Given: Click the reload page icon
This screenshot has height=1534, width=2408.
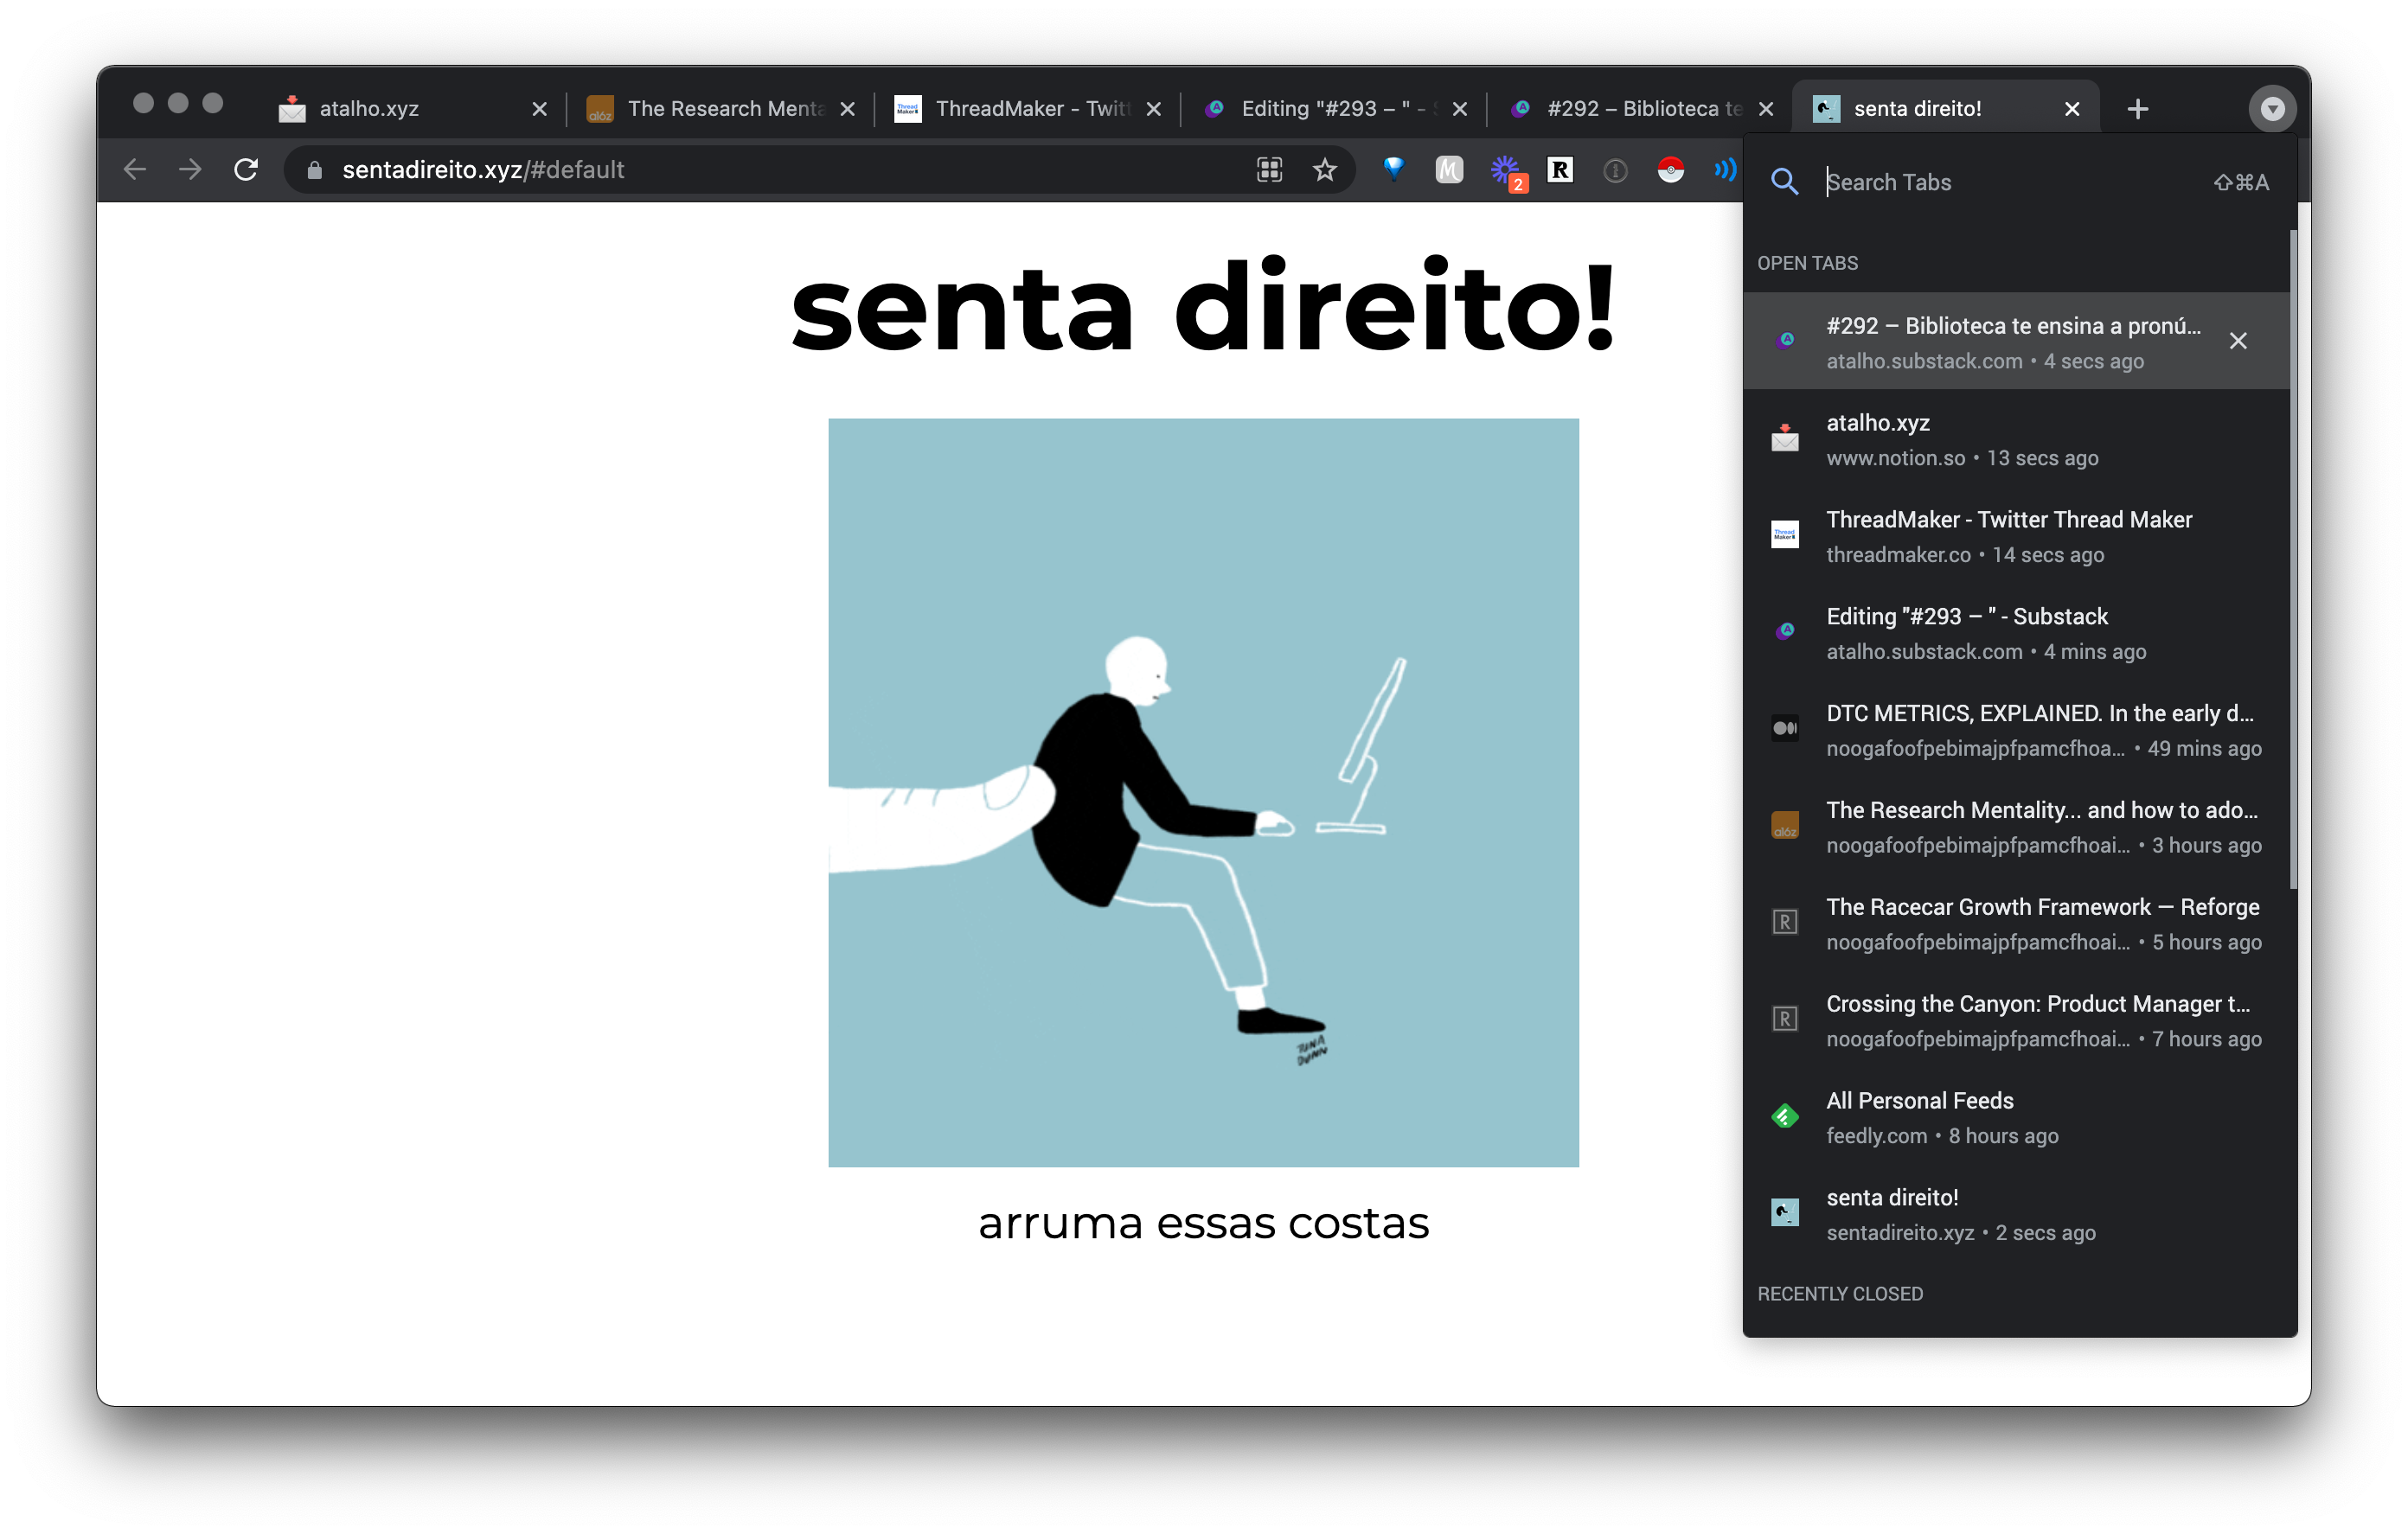Looking at the screenshot, I should (246, 170).
